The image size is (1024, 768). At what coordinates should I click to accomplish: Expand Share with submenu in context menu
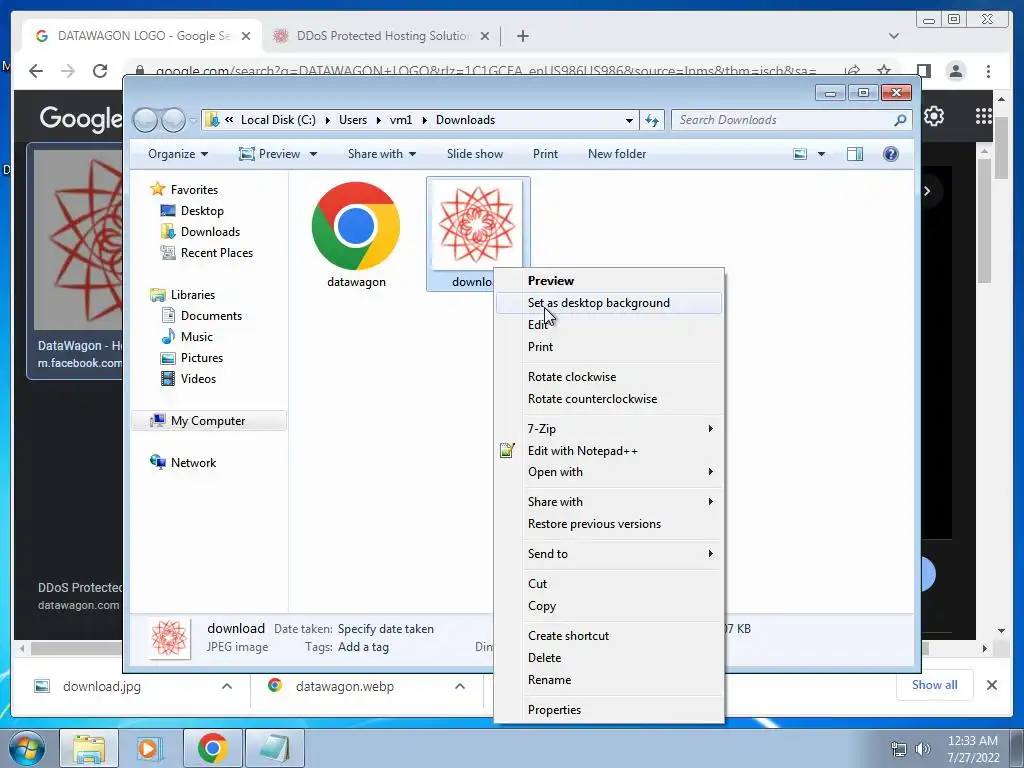[x=609, y=502]
